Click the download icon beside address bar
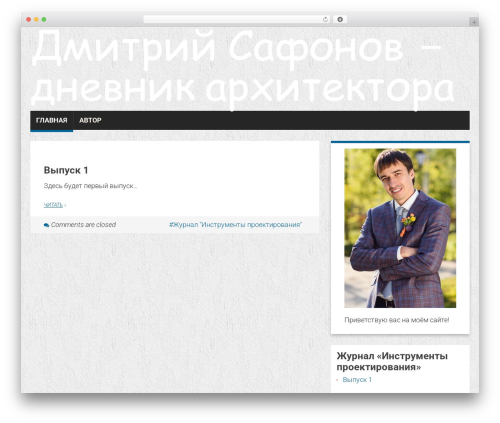 click(x=340, y=19)
